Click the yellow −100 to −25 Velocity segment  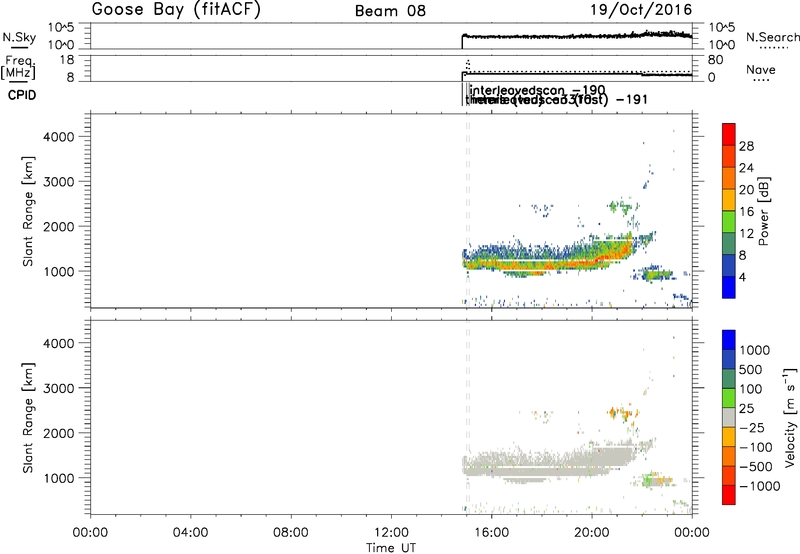[729, 437]
